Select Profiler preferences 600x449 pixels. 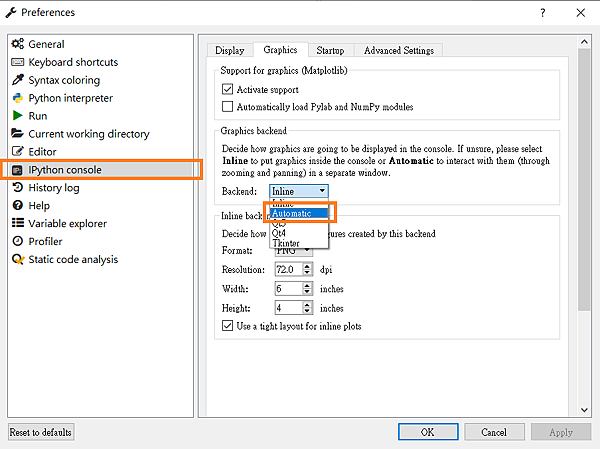pyautogui.click(x=45, y=241)
